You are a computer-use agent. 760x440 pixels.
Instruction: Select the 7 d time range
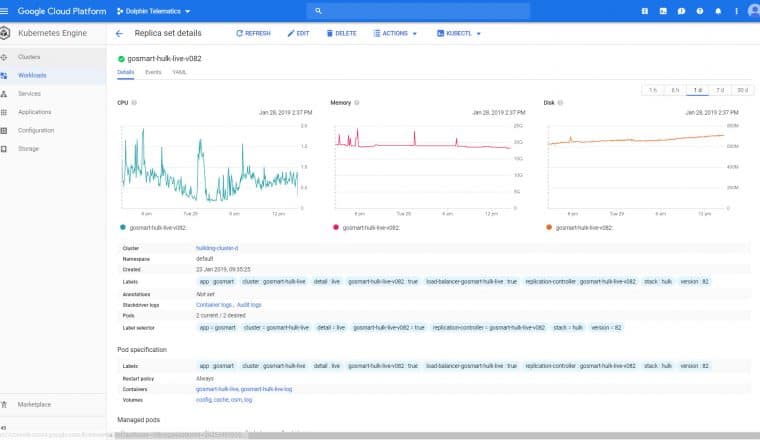click(x=720, y=90)
